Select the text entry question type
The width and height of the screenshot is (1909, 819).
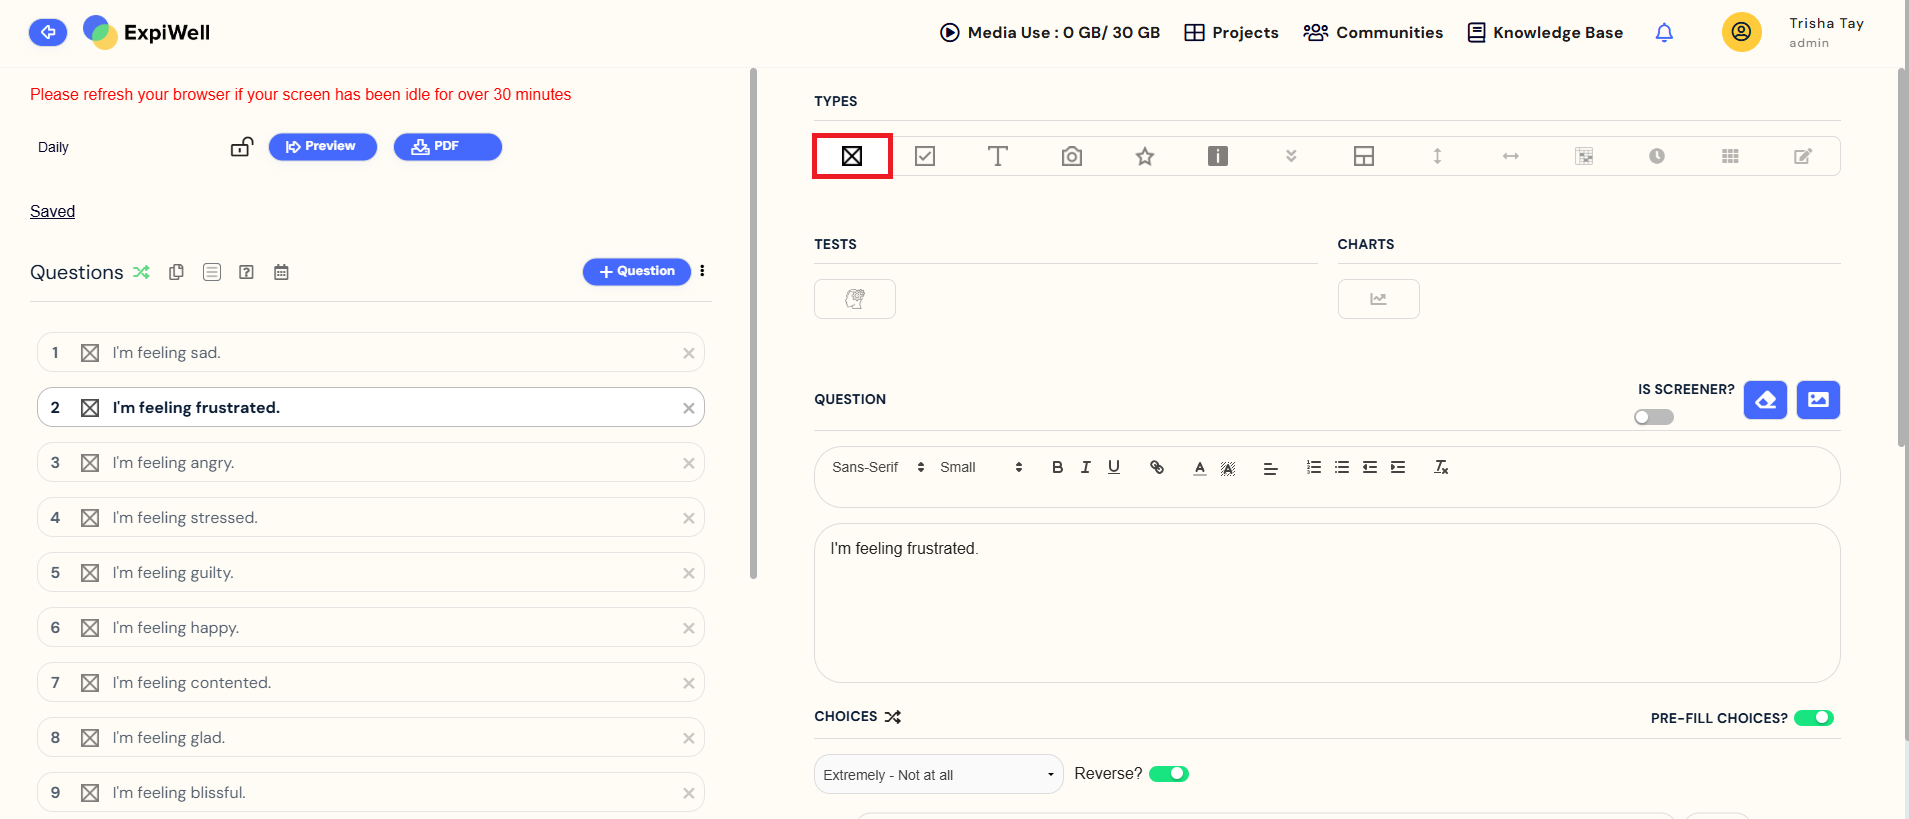[997, 156]
